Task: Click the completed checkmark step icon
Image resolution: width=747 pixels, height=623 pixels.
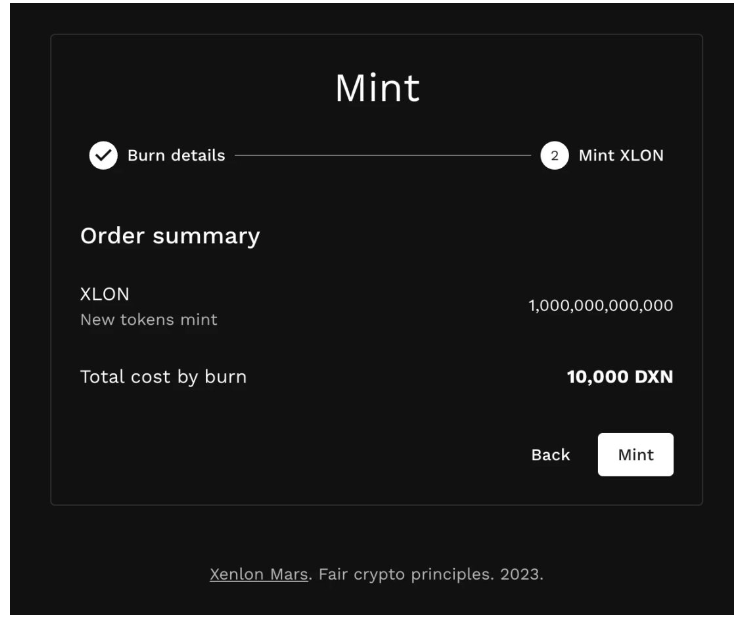Action: (103, 155)
